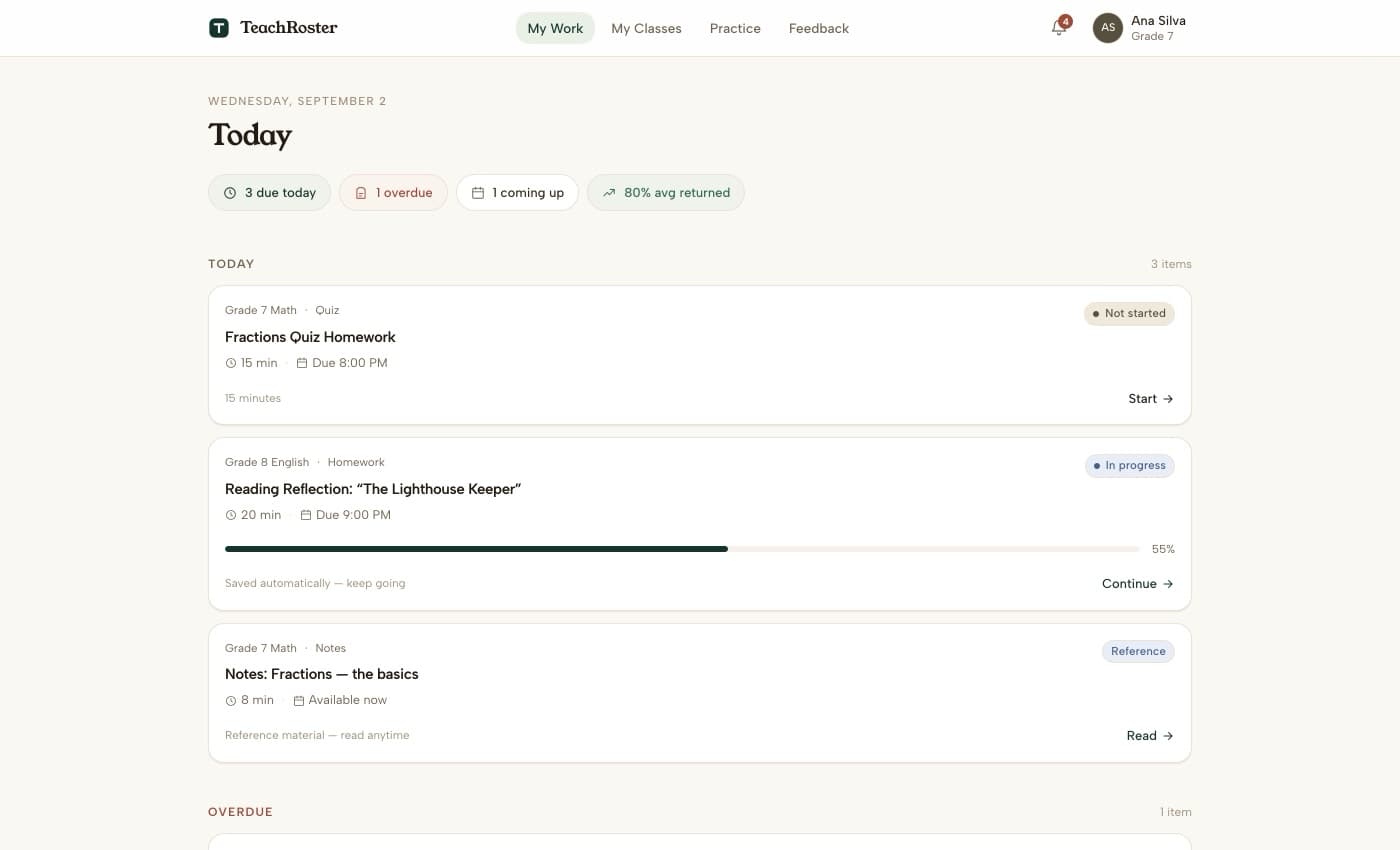
Task: Open 'Fractions Quiz Homework' title
Action: [x=310, y=337]
